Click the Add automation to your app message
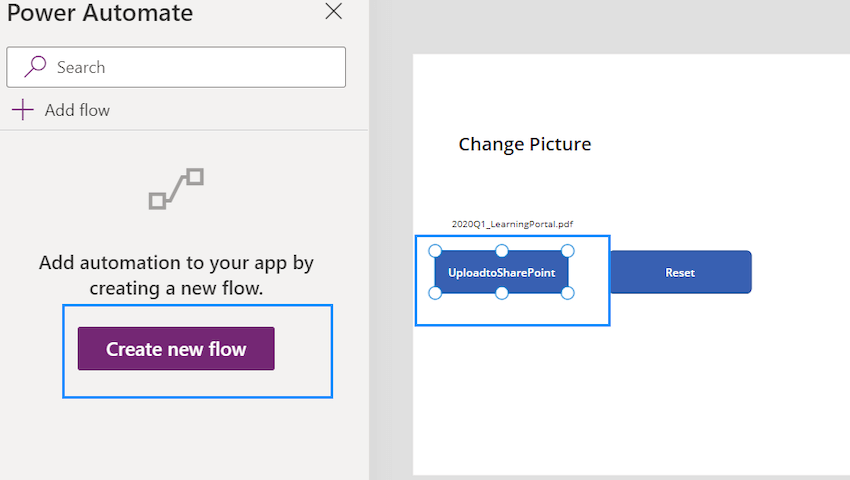Screen dimensions: 850x480 (x=176, y=275)
